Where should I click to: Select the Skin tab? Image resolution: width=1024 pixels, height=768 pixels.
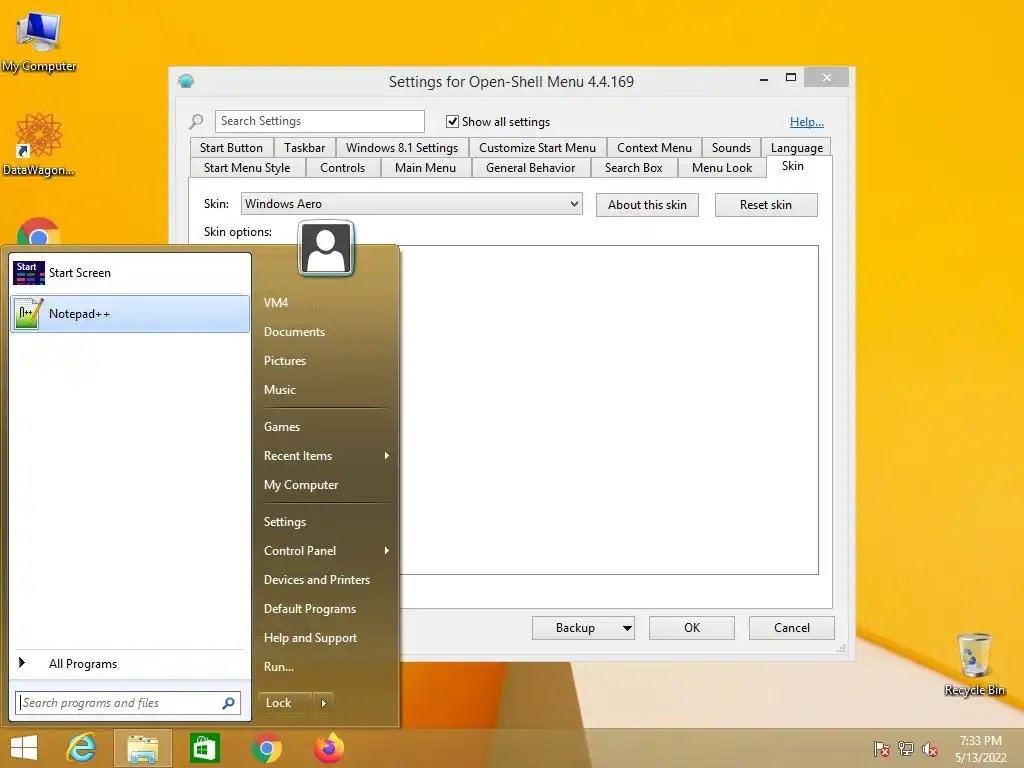pos(793,166)
